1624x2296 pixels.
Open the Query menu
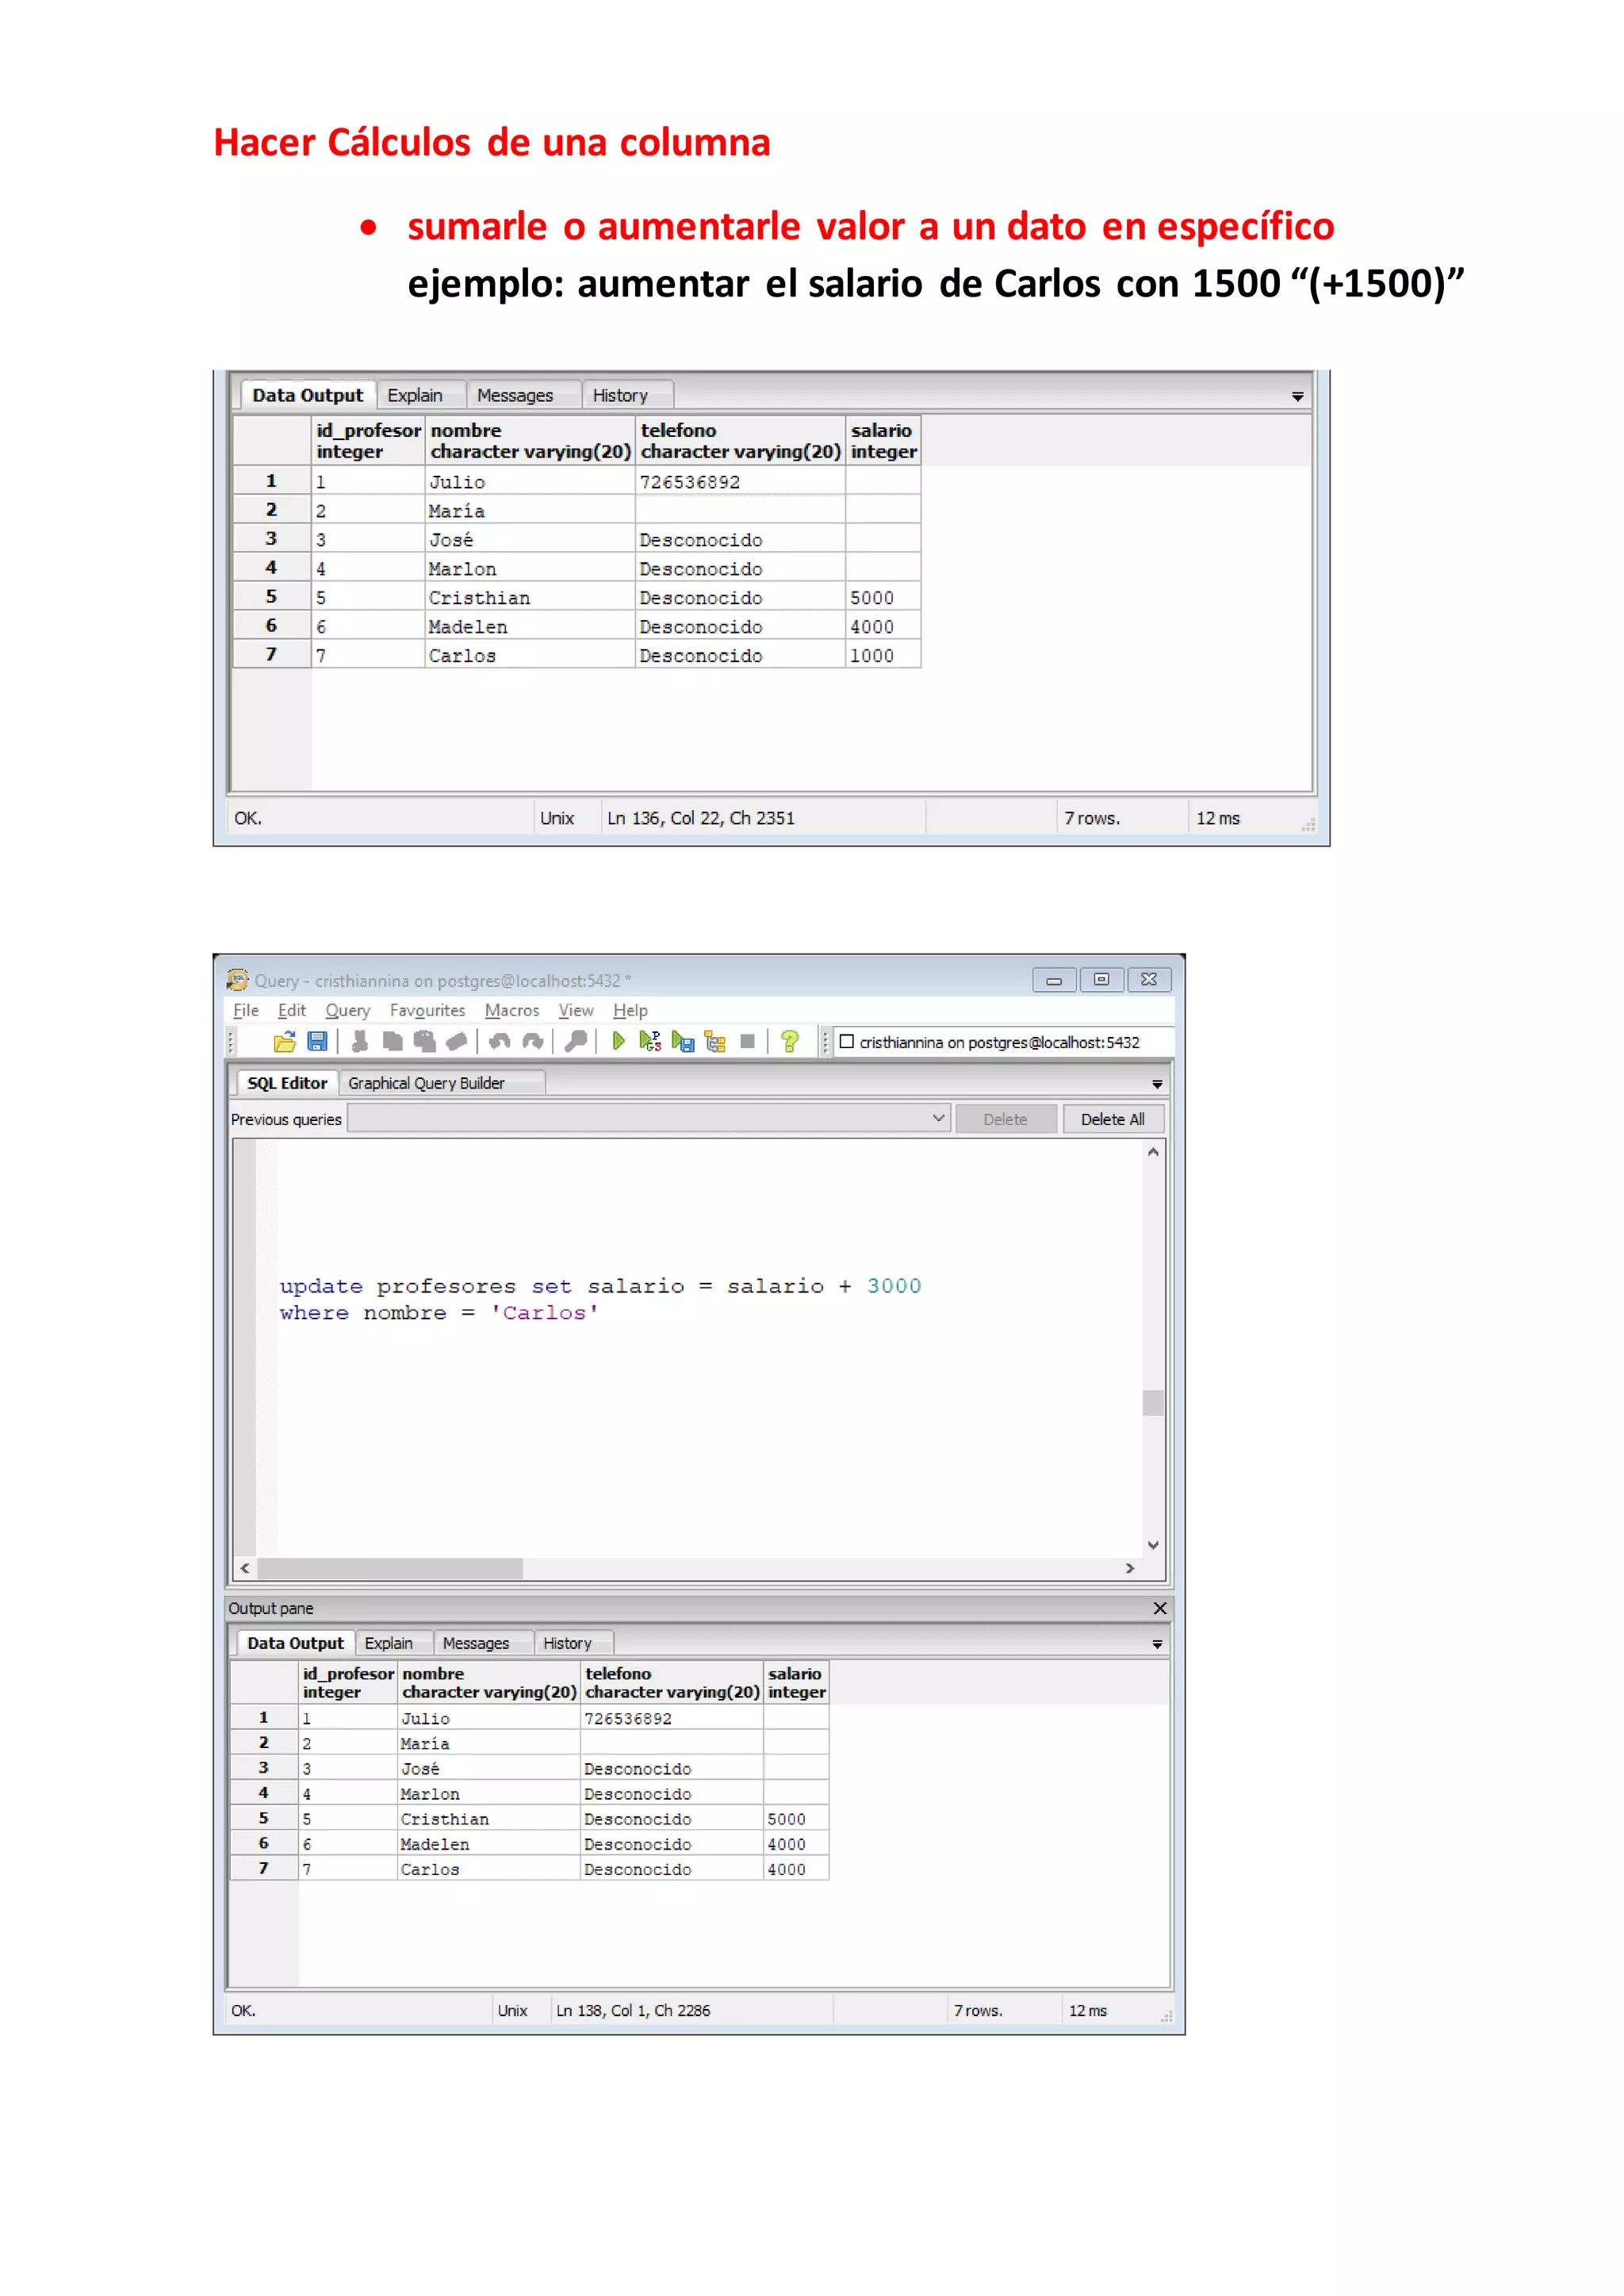tap(348, 1010)
